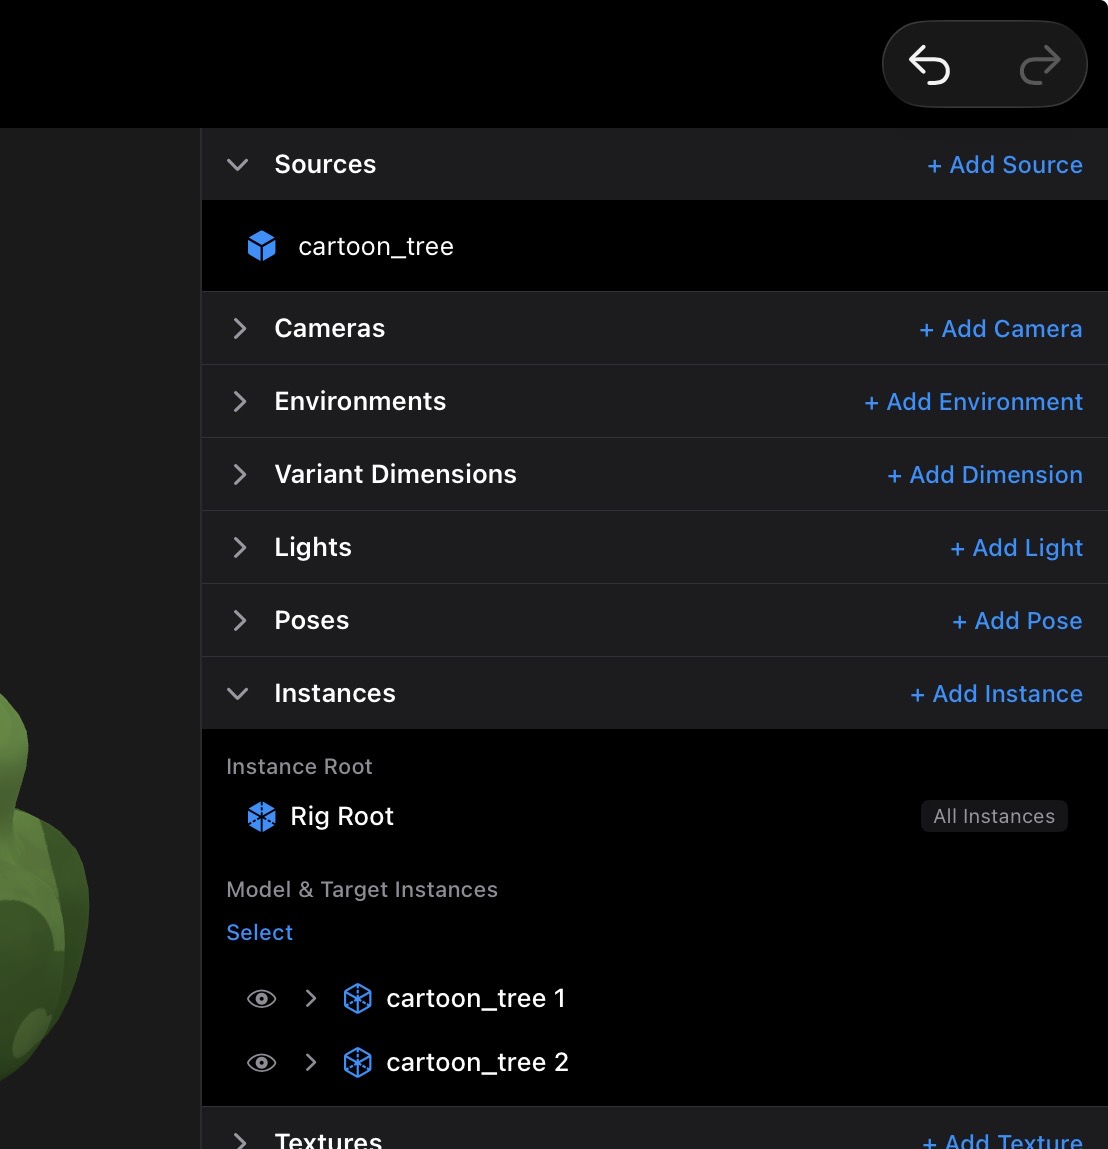
Task: Click the Rig Root instance icon
Action: click(x=262, y=816)
